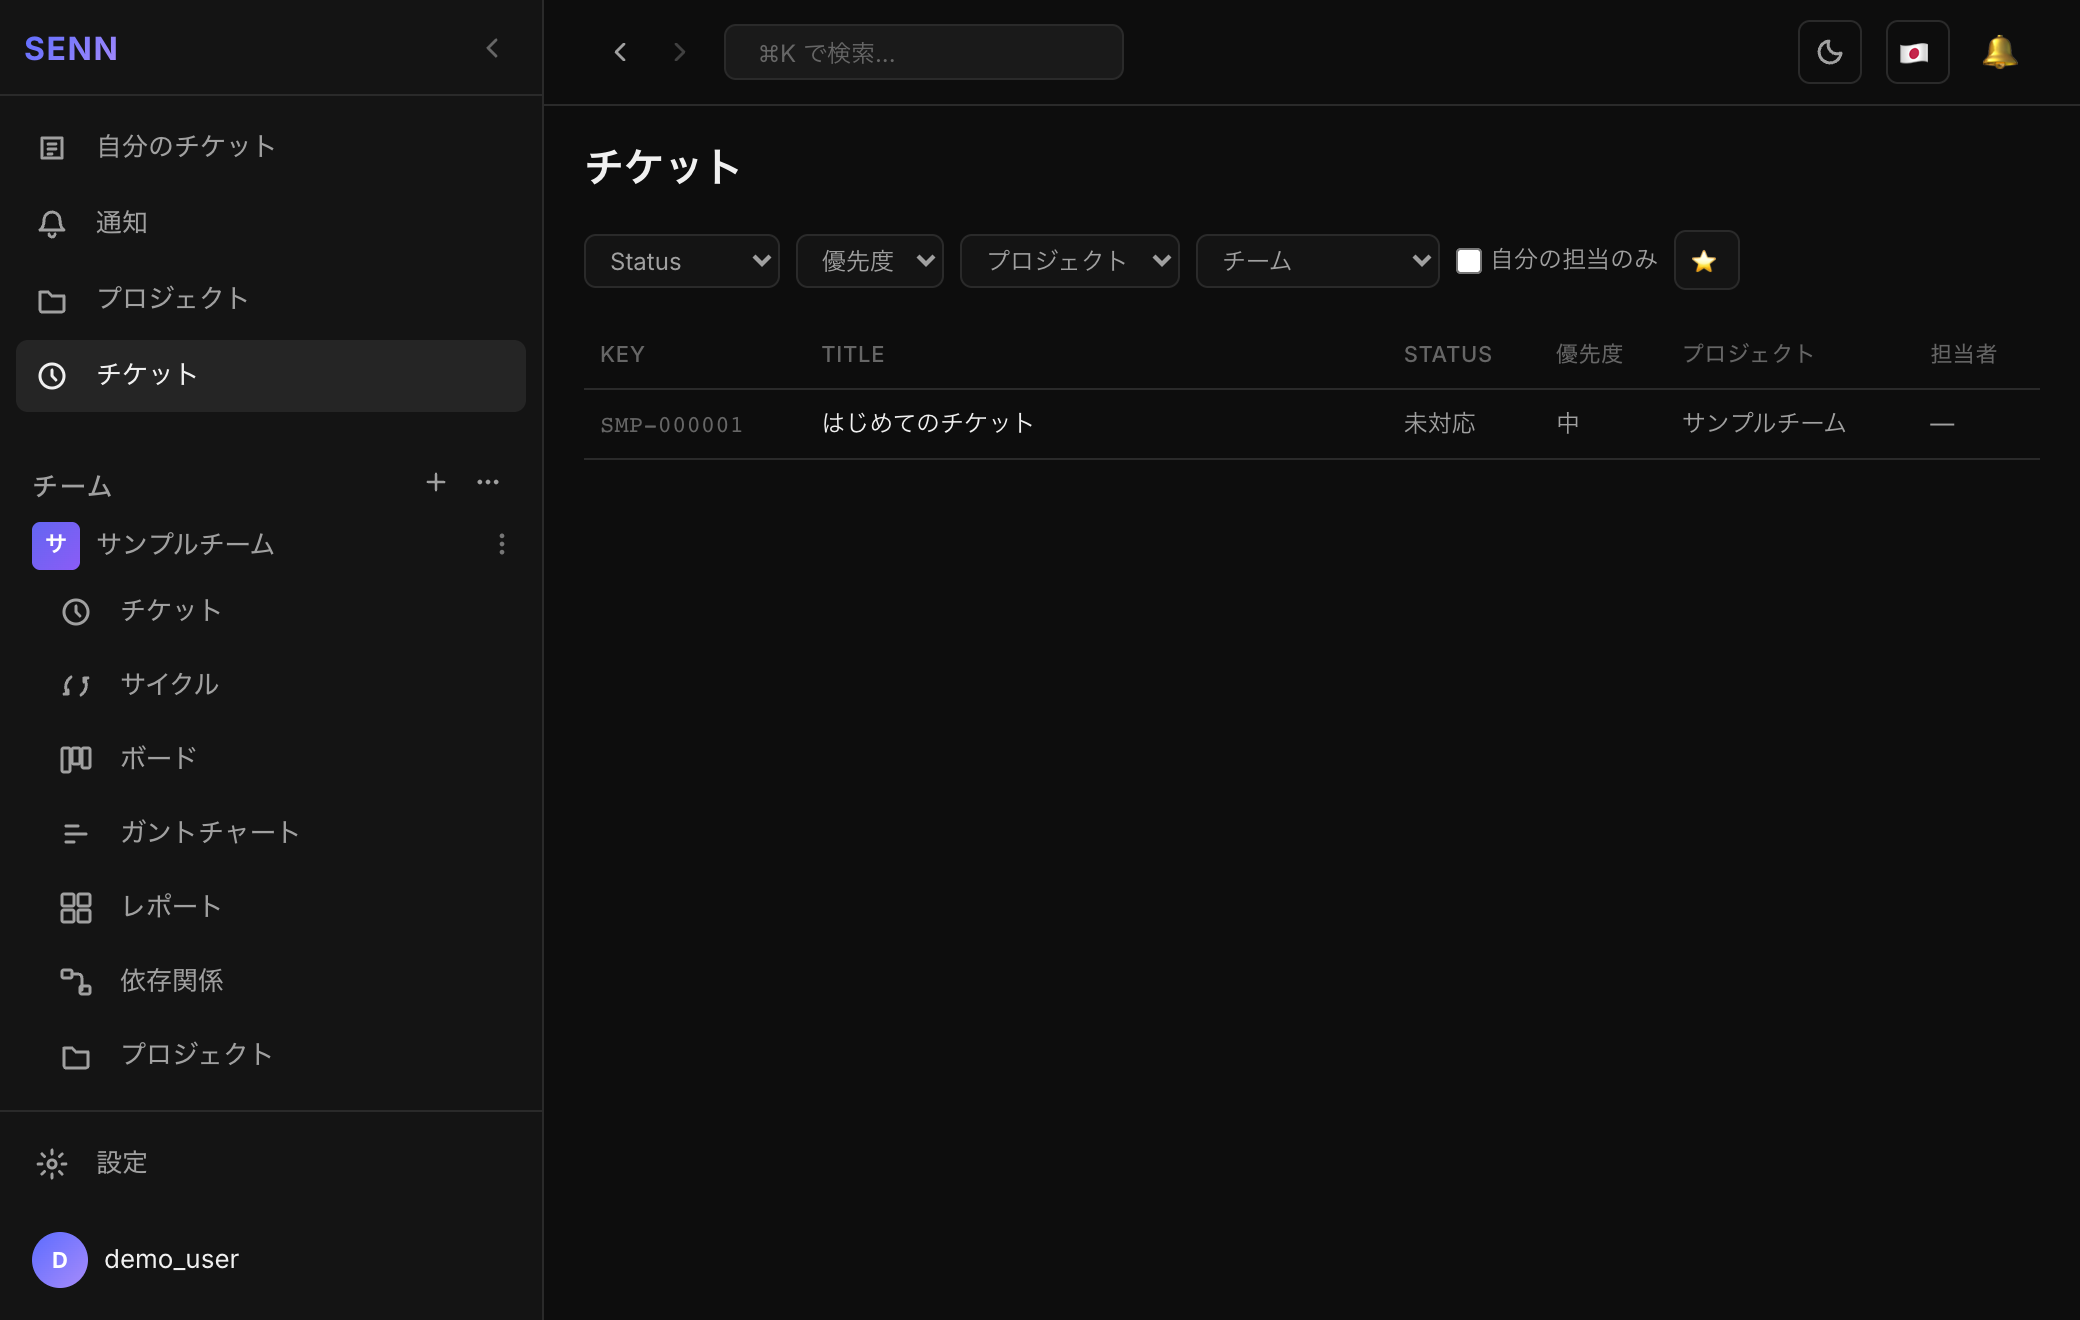Image resolution: width=2080 pixels, height=1320 pixels.
Task: Open サンプルチーム vertical dots menu
Action: tap(502, 544)
